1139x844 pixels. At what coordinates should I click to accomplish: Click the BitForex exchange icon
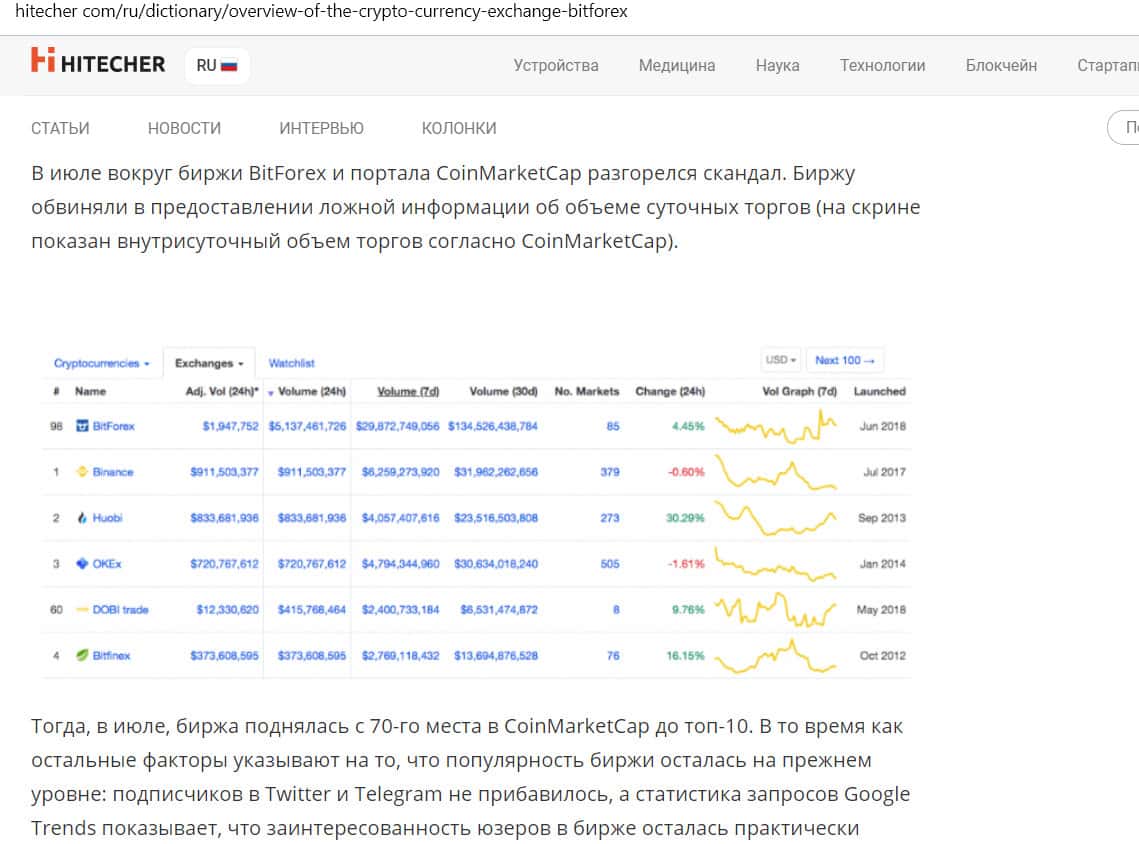(x=83, y=426)
